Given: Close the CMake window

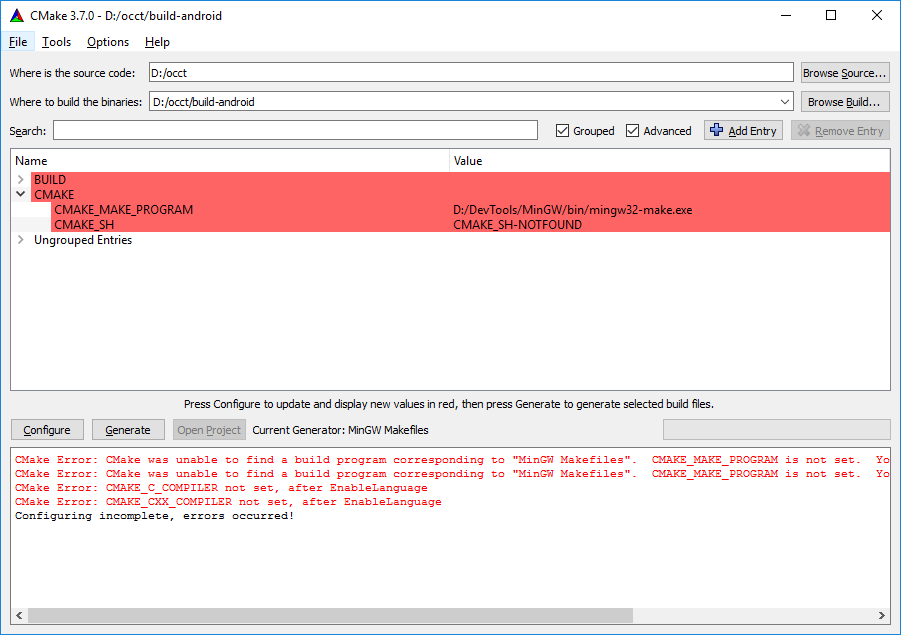Looking at the screenshot, I should click(877, 16).
